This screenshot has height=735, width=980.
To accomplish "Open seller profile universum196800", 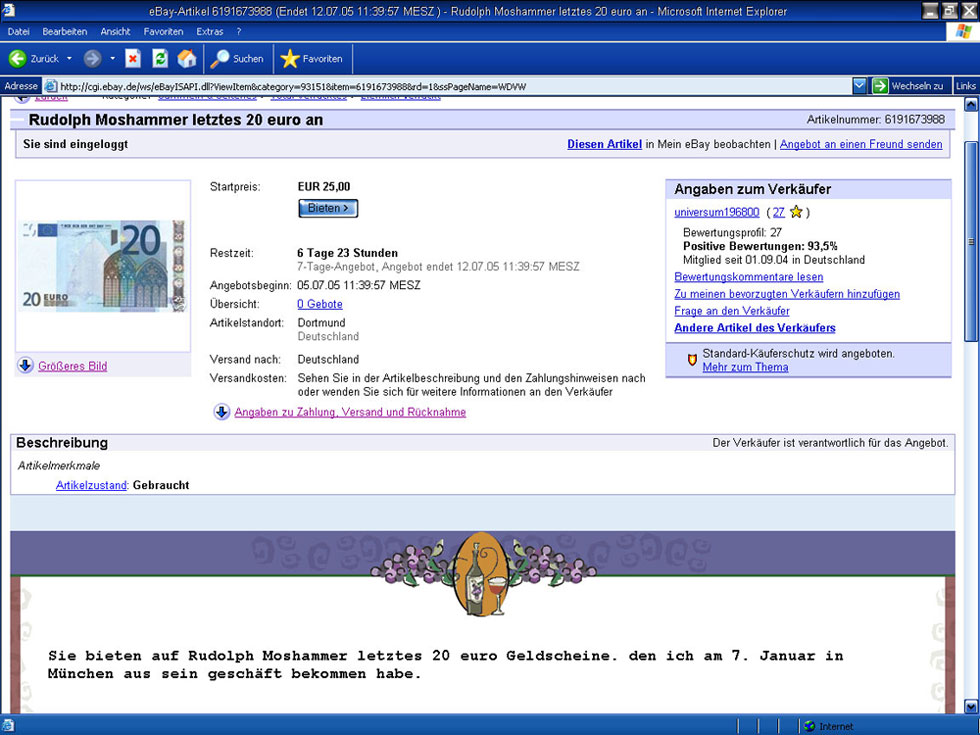I will [x=717, y=212].
